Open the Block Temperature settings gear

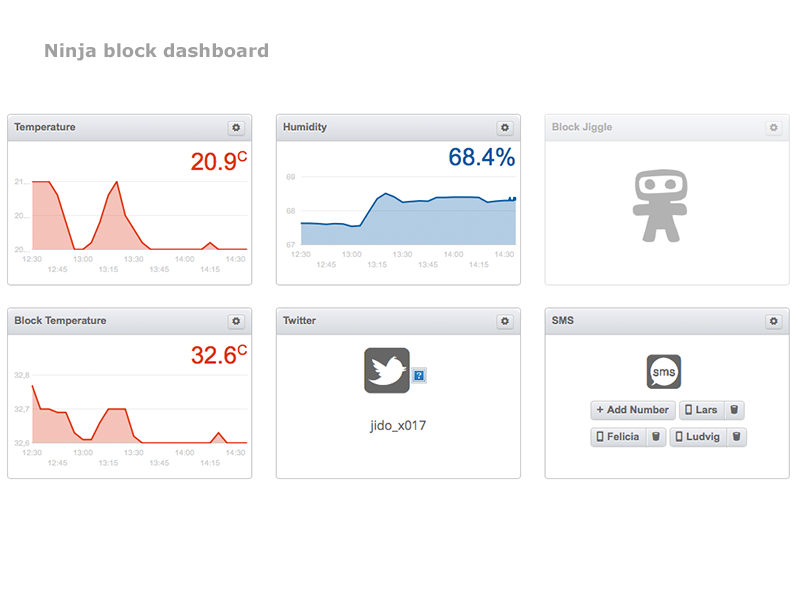point(236,321)
